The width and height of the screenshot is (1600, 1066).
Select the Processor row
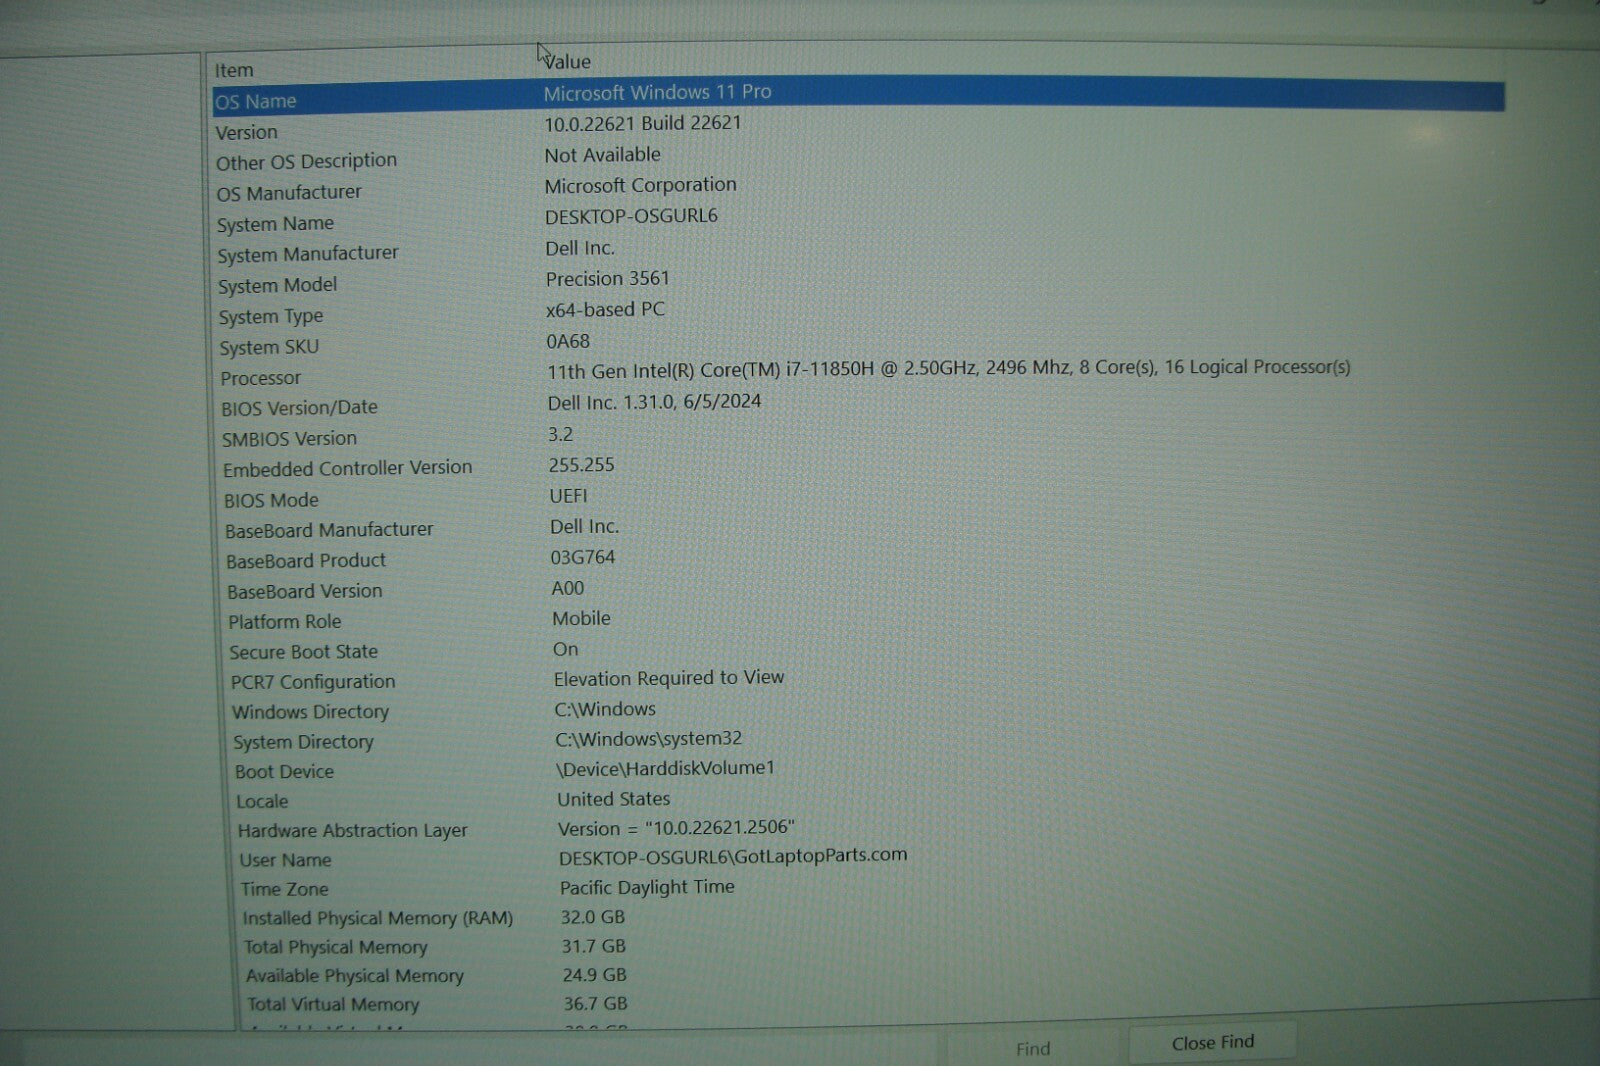click(x=261, y=378)
